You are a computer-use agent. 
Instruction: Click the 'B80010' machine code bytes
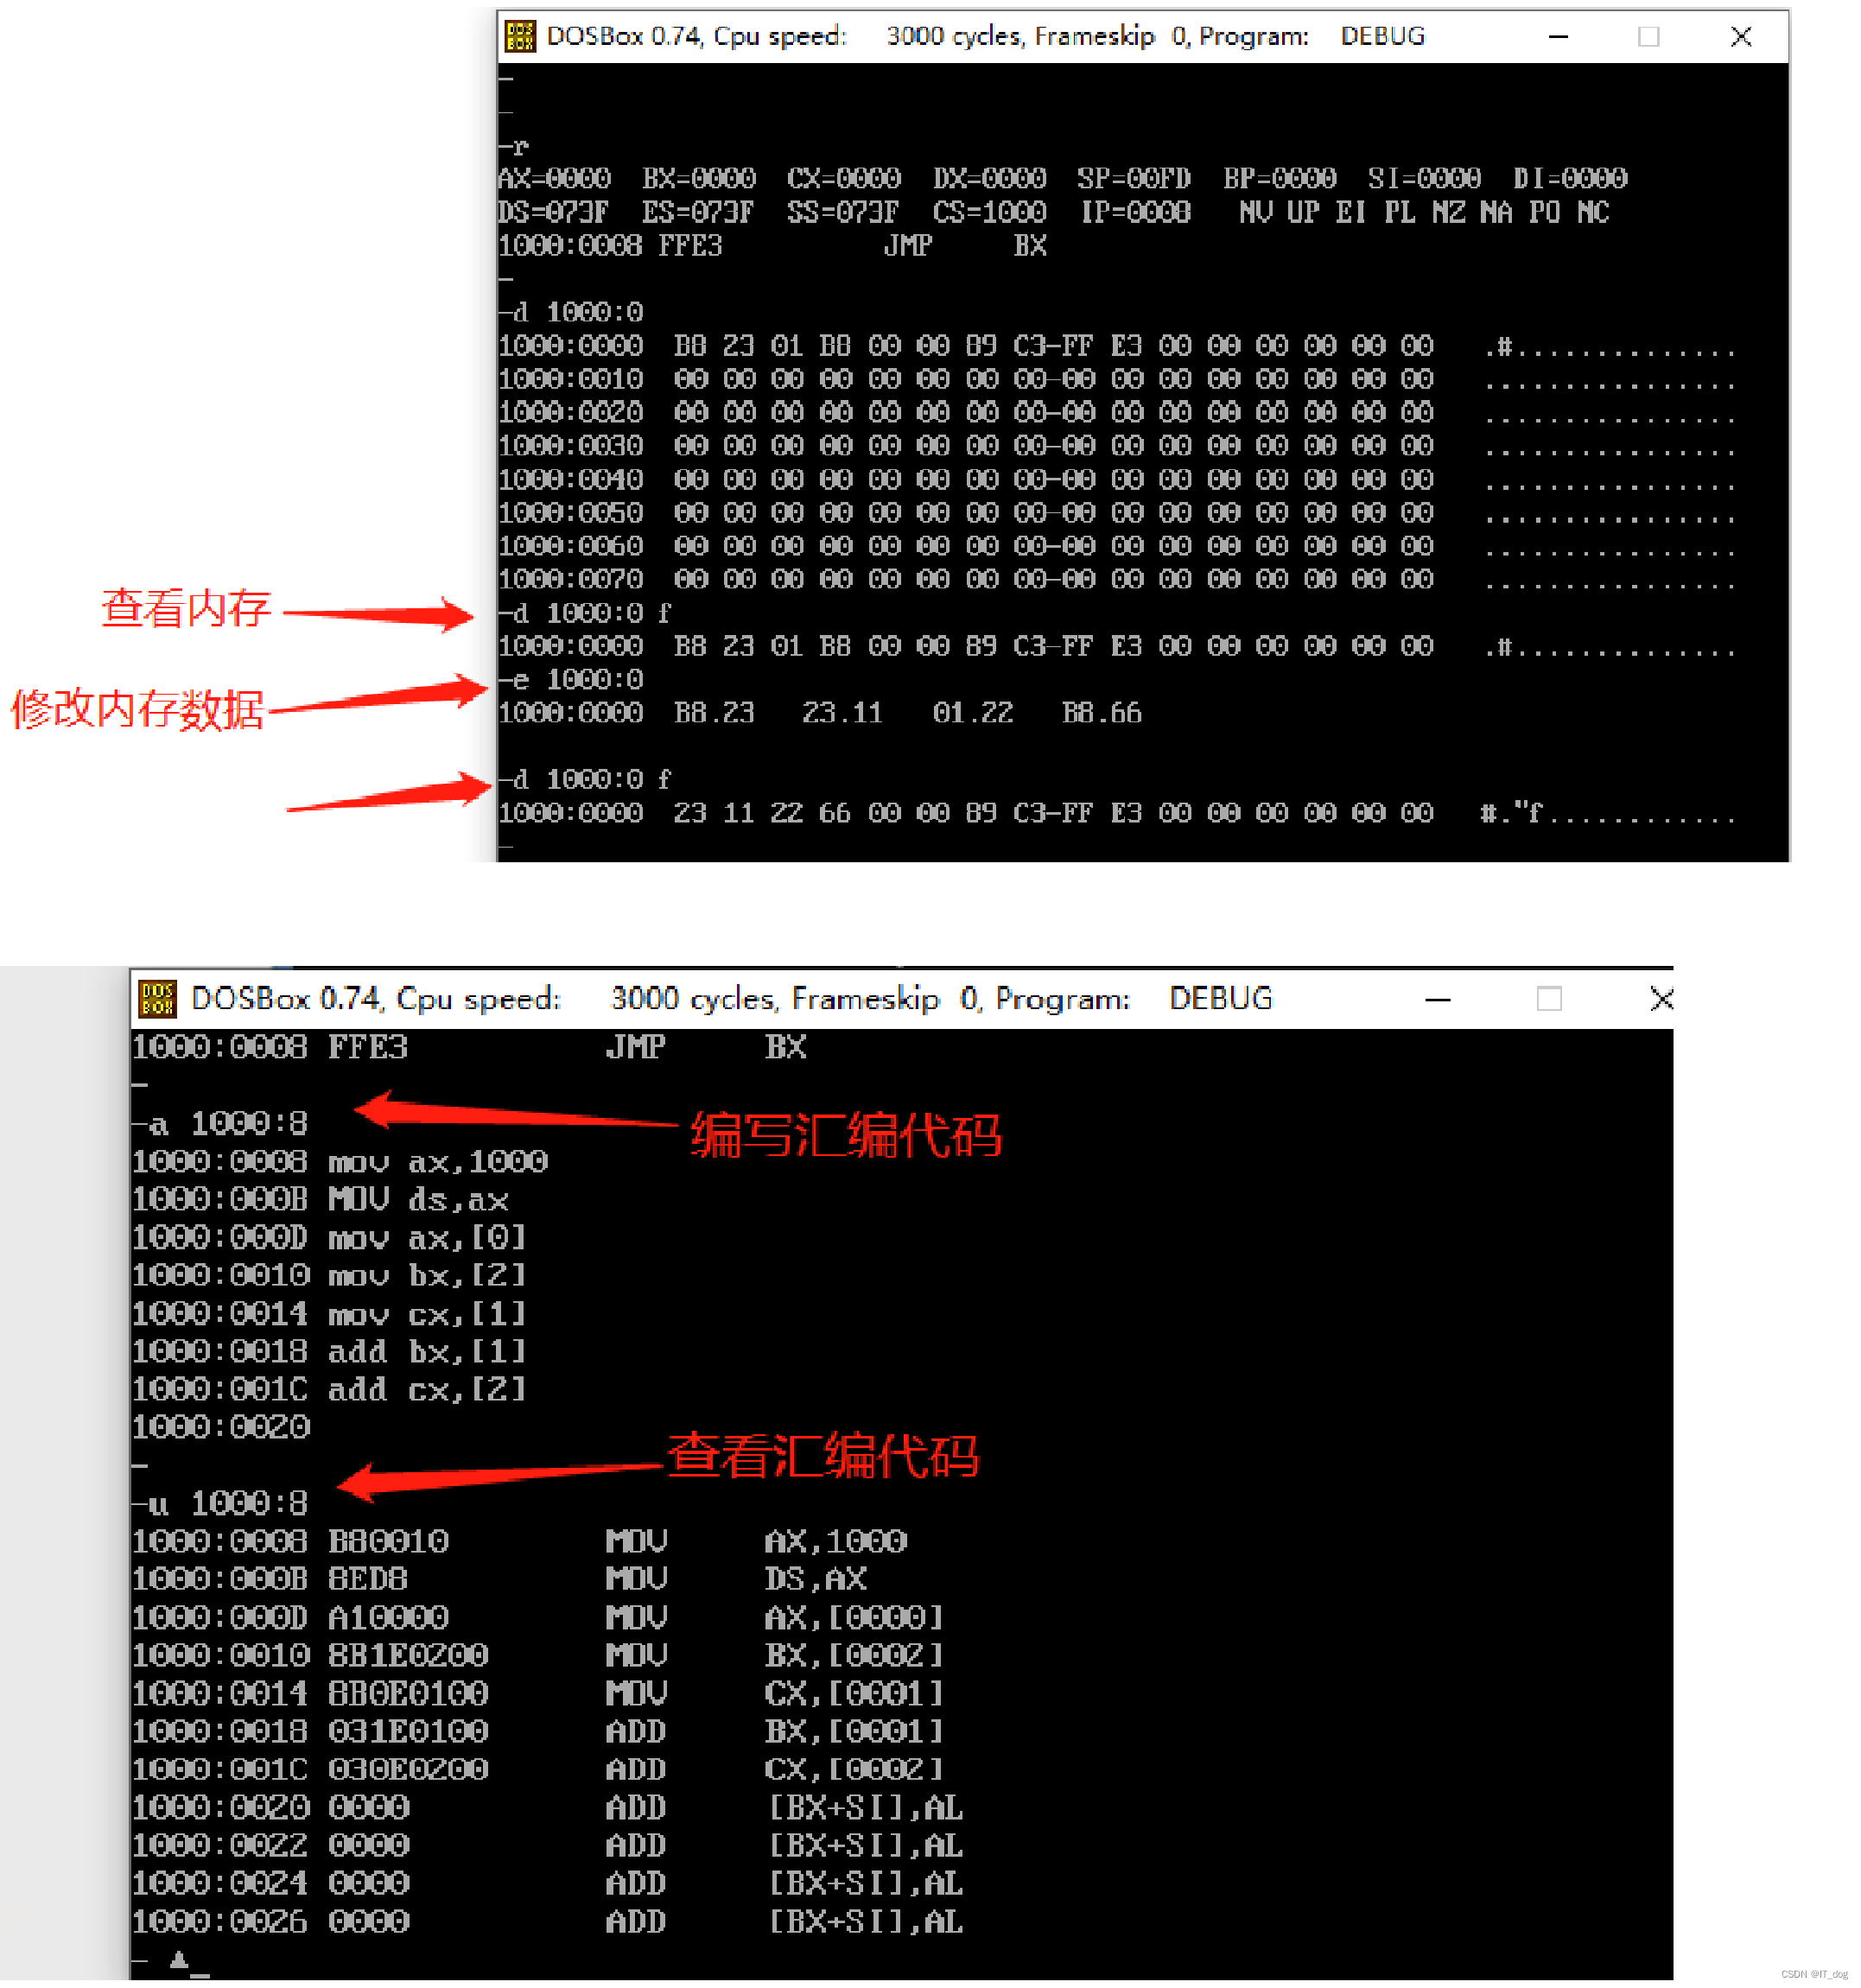pos(389,1542)
